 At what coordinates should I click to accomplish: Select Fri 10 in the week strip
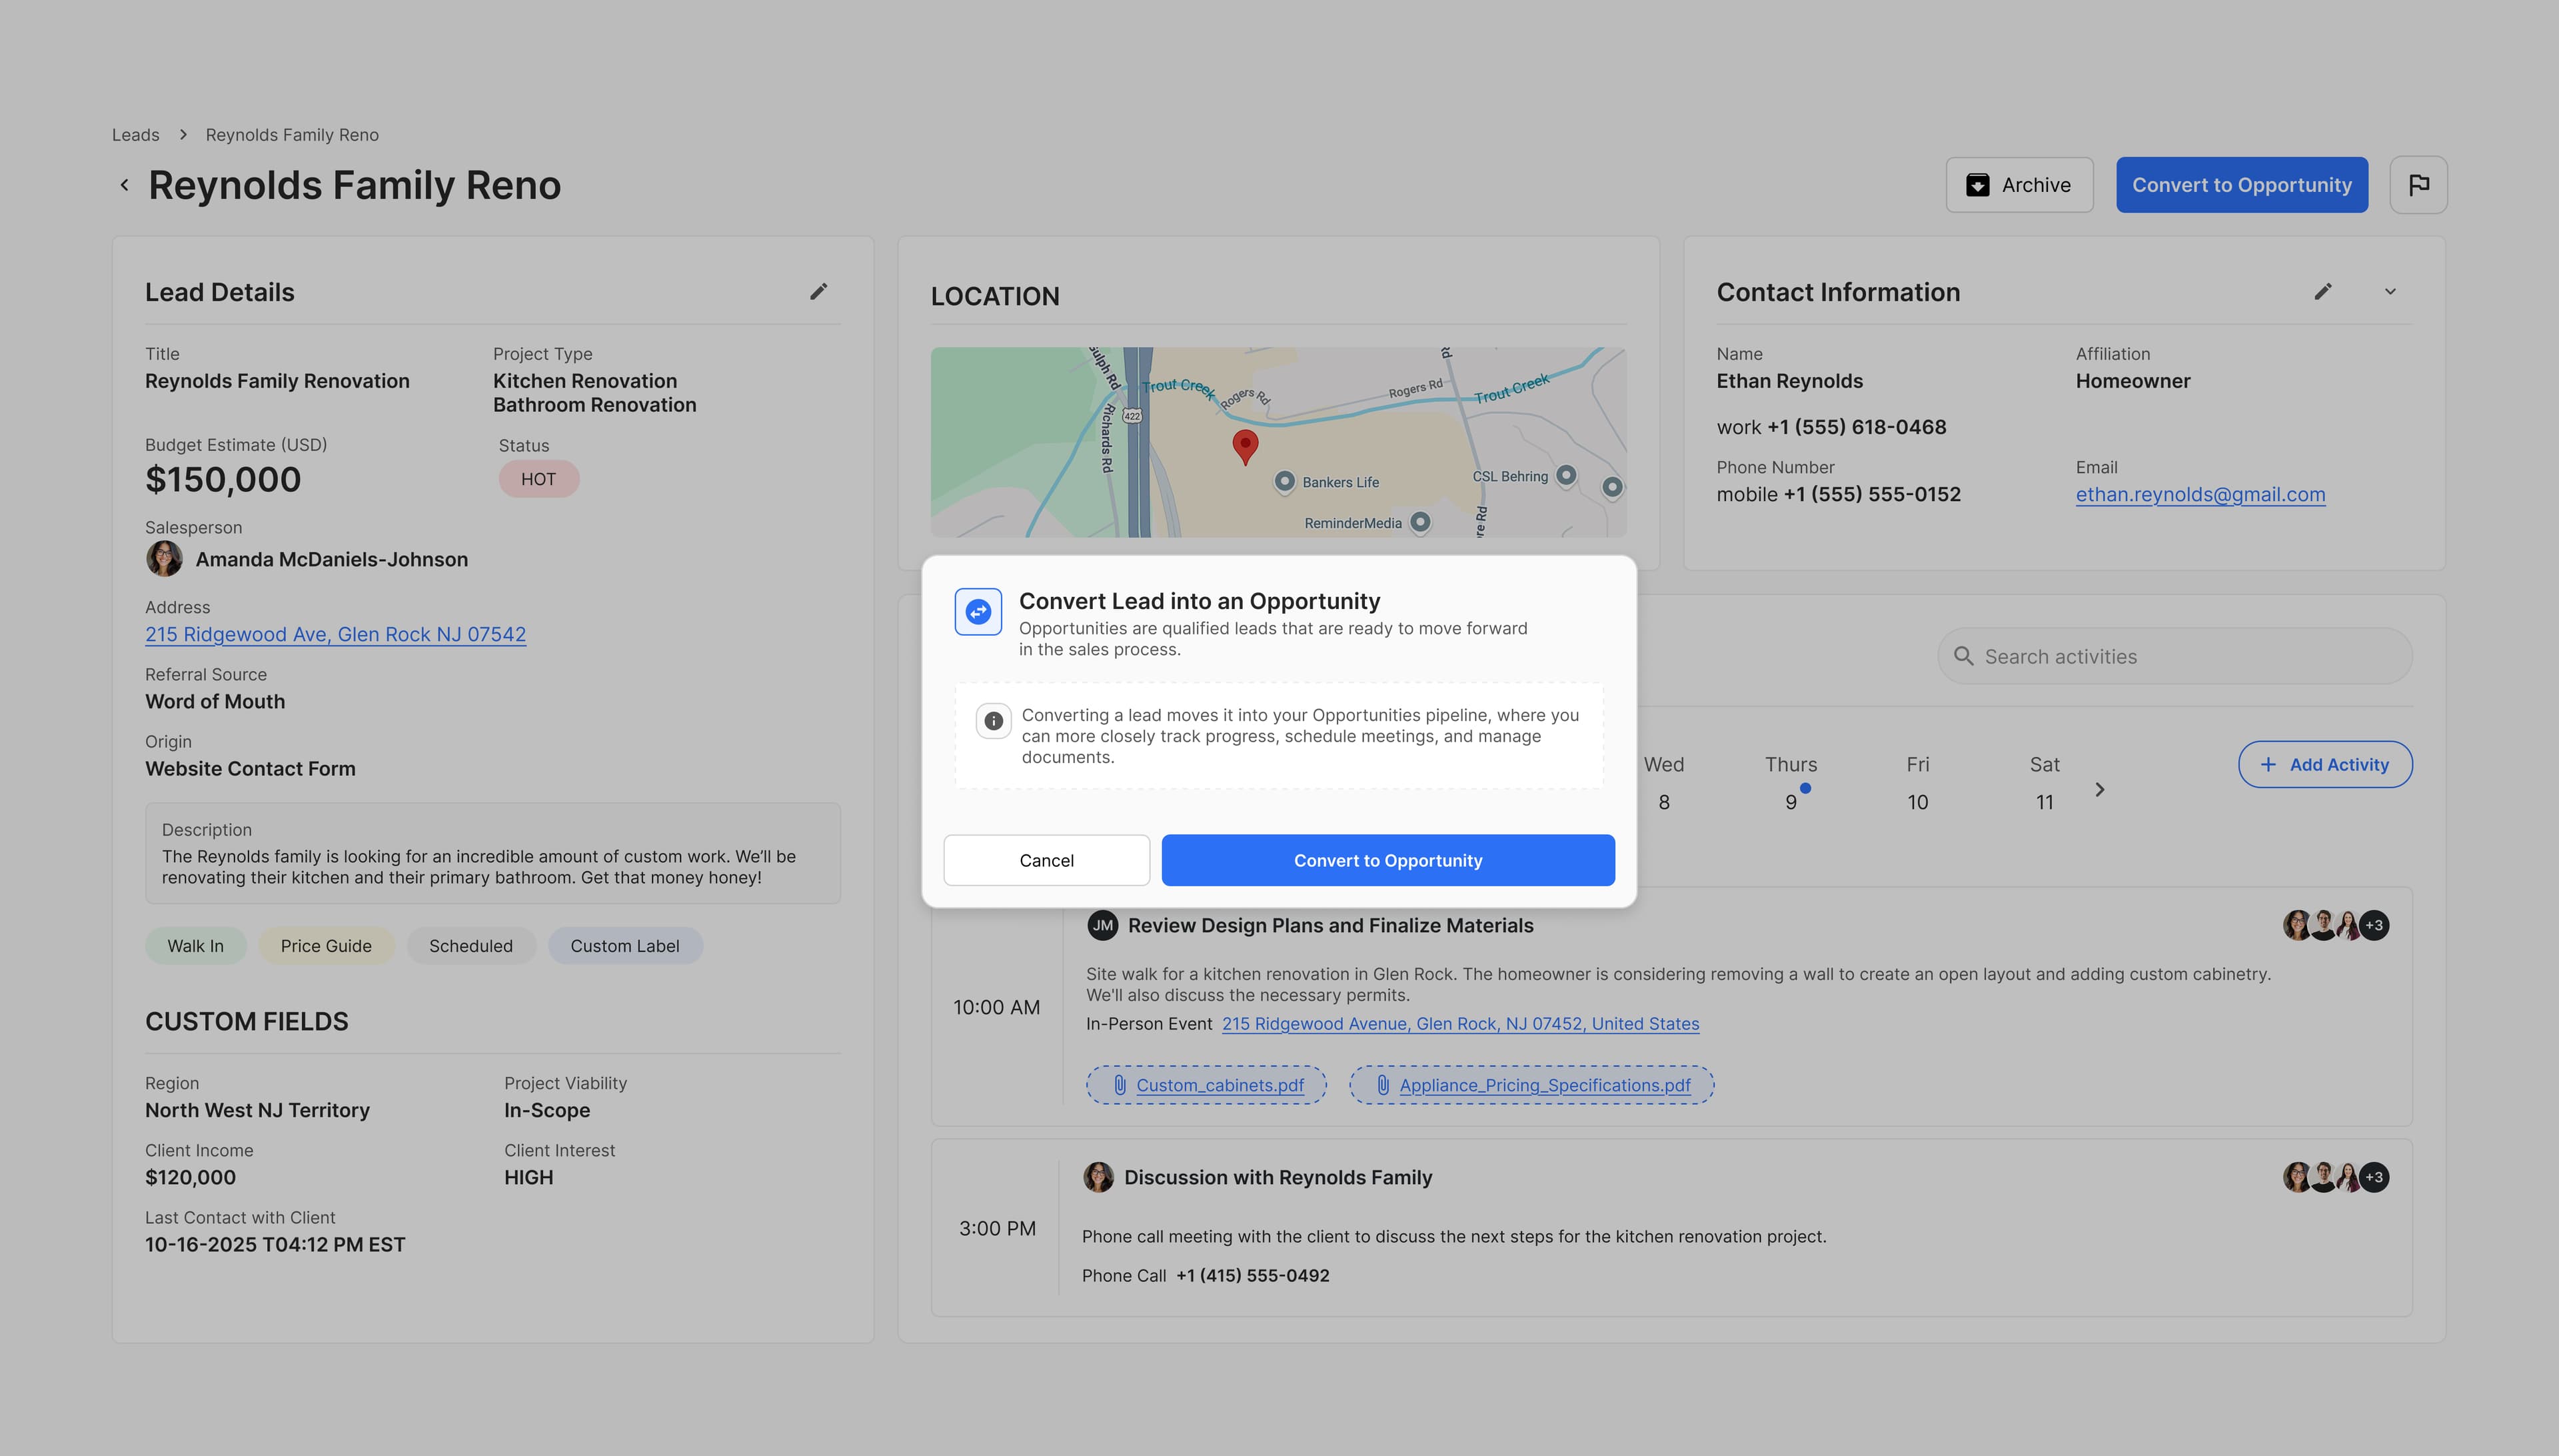click(x=1917, y=783)
